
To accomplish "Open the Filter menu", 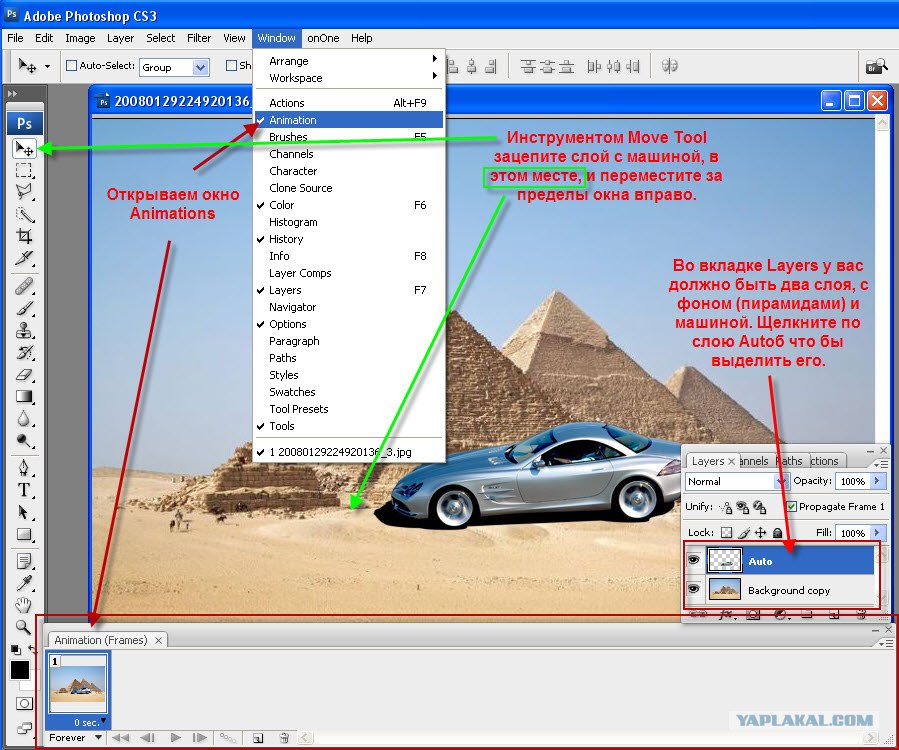I will pyautogui.click(x=198, y=38).
